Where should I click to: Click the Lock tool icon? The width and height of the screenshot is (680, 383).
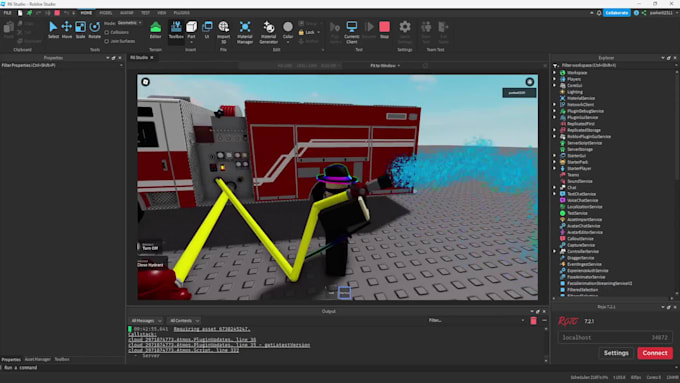pos(301,33)
